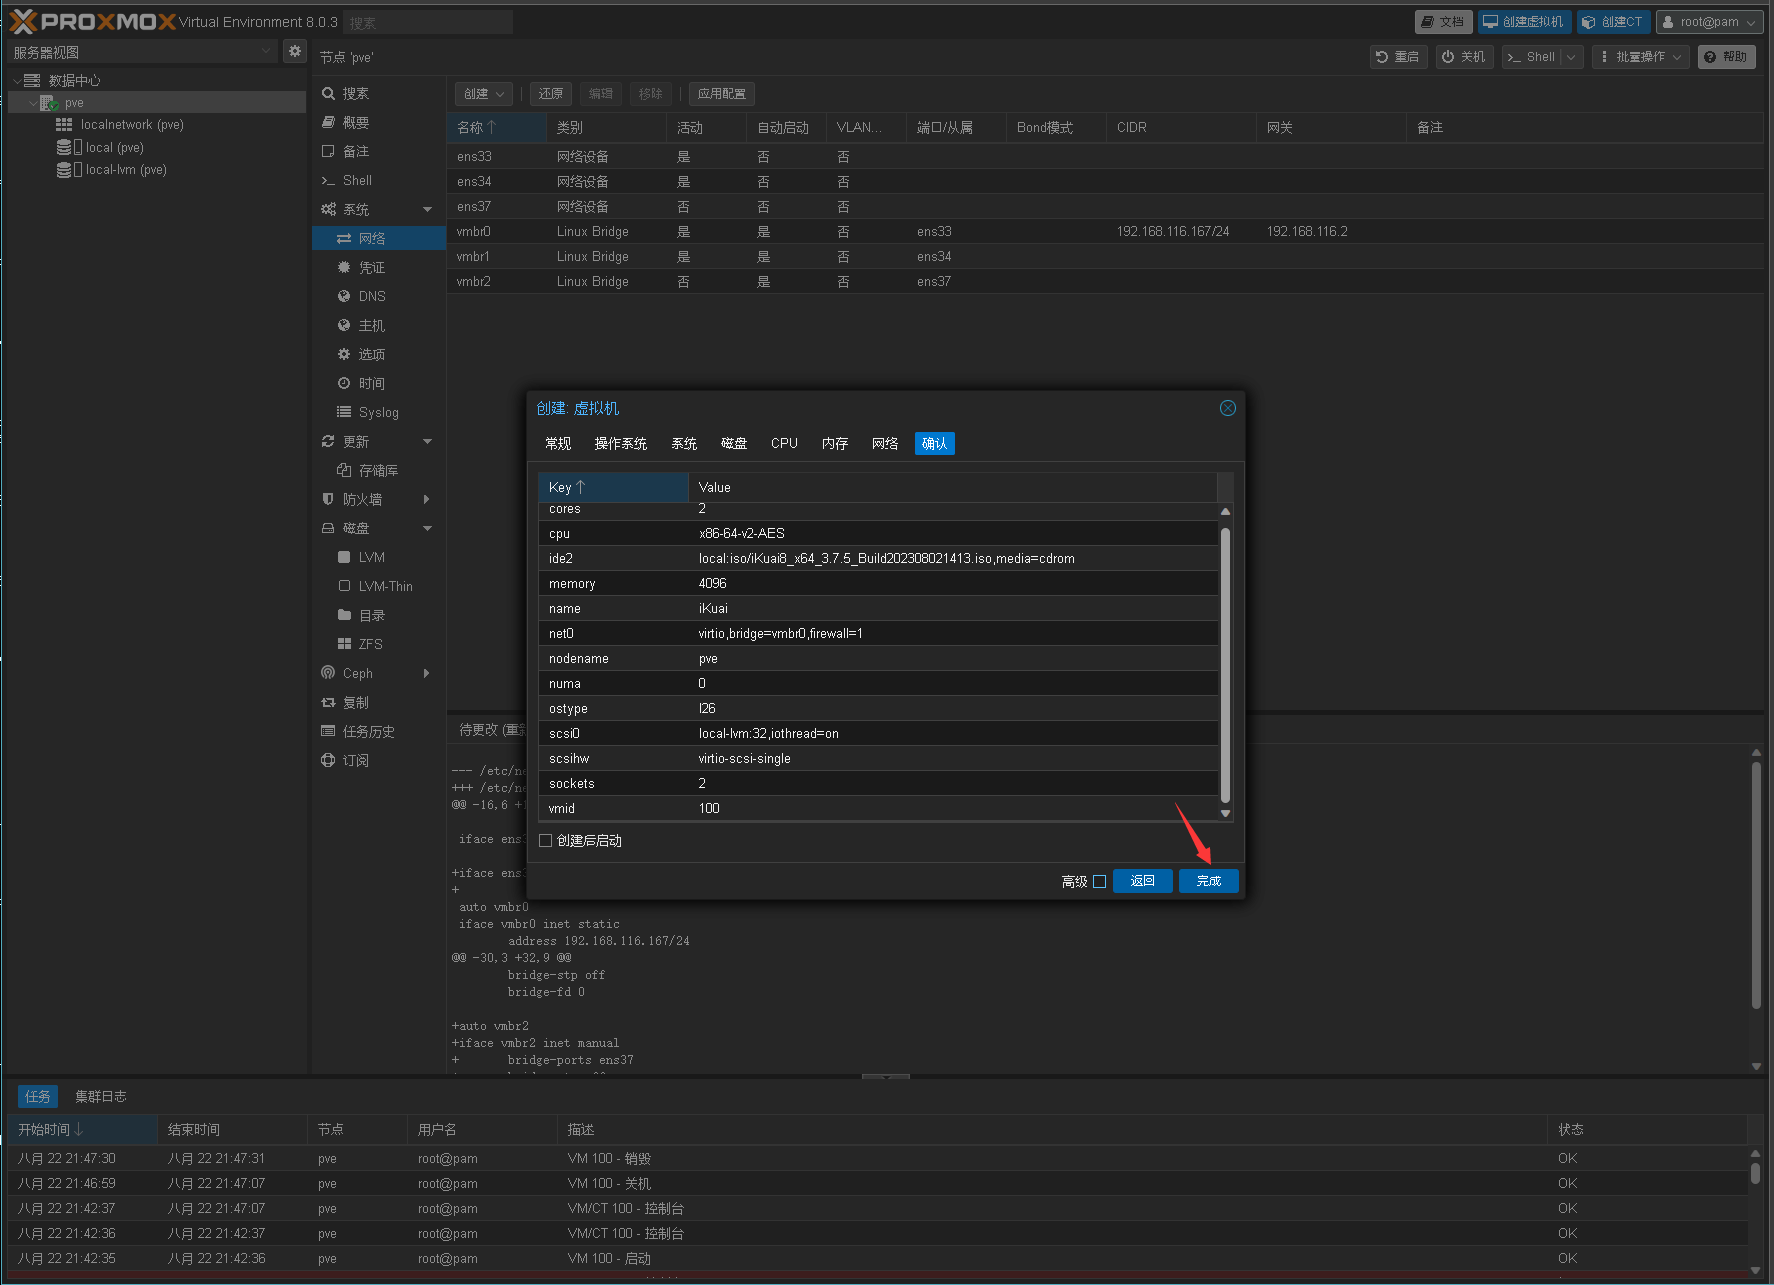Open the Ceph section in sidebar
This screenshot has height=1285, width=1774.
tap(358, 673)
